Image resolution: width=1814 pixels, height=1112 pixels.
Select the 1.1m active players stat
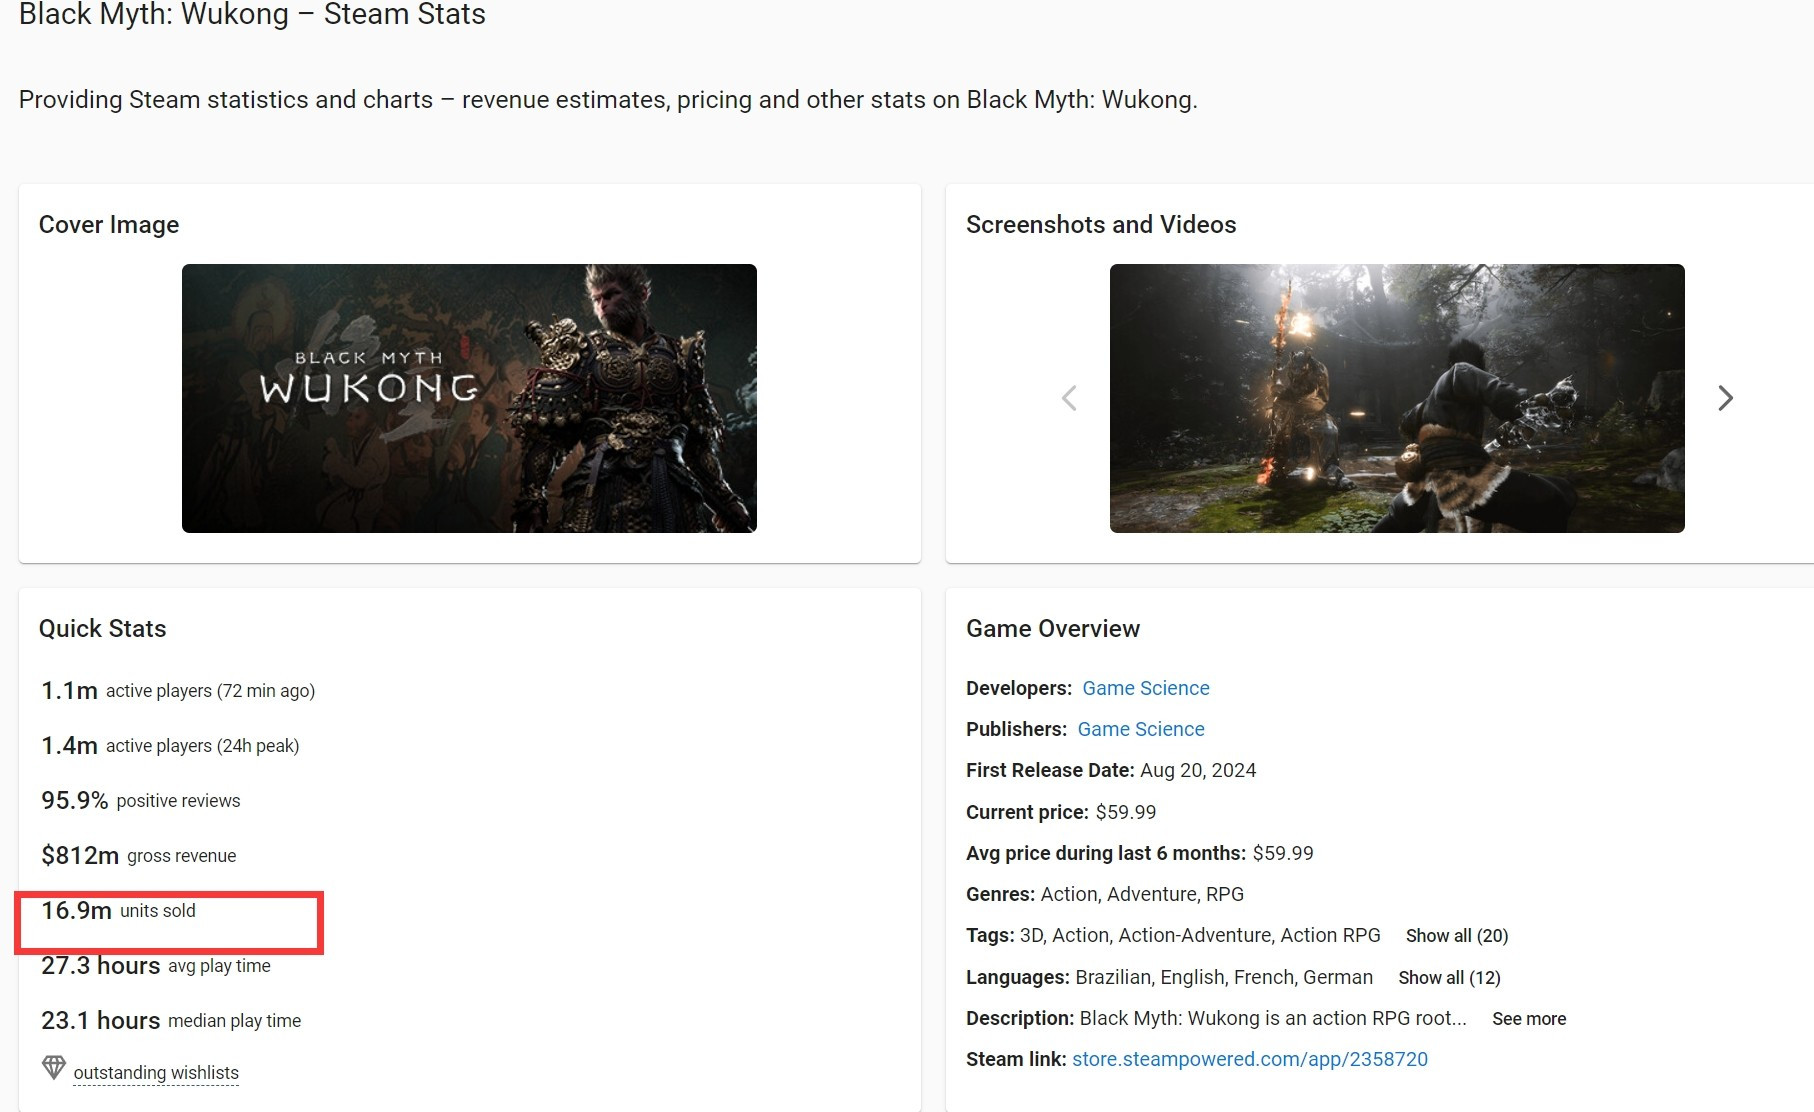coord(178,691)
